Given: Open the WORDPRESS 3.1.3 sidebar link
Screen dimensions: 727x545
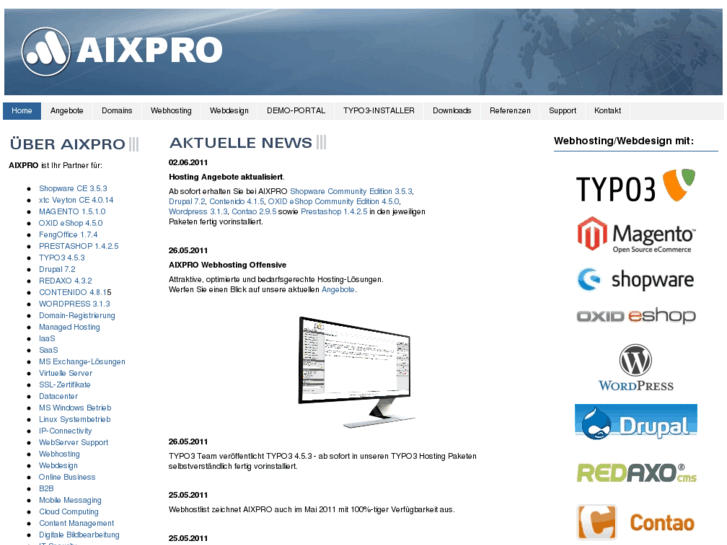Looking at the screenshot, I should [x=75, y=304].
